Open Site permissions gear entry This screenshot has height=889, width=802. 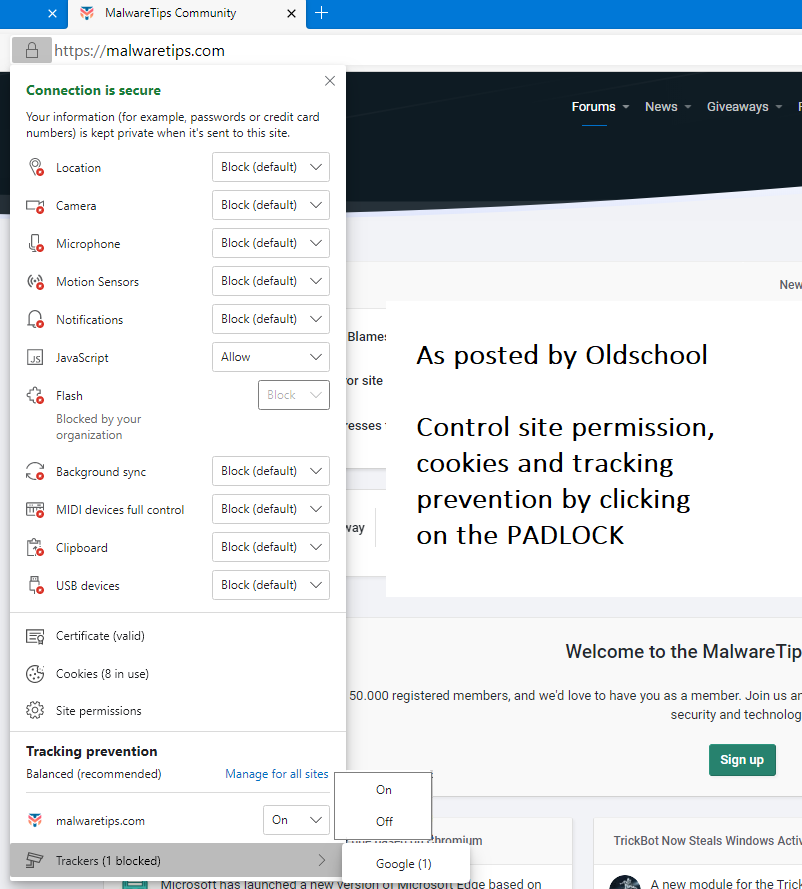98,711
